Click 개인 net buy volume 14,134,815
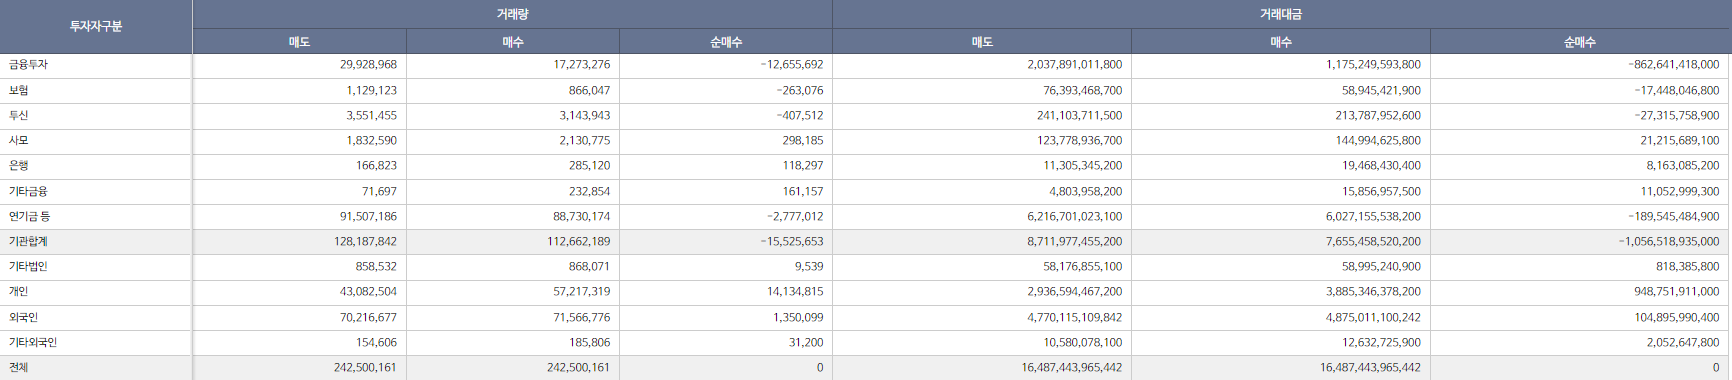The height and width of the screenshot is (380, 1732). coord(795,292)
